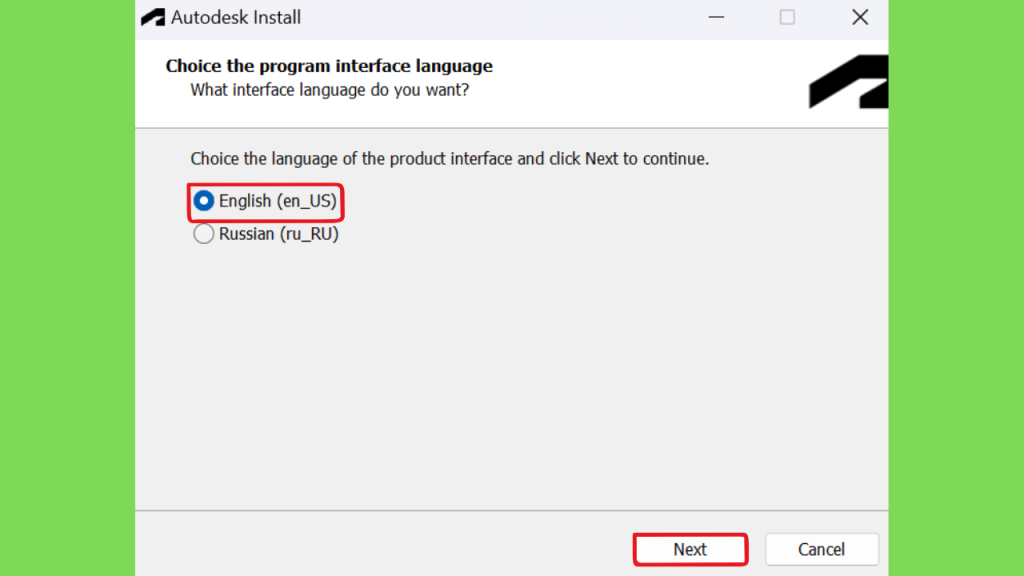
Task: Click the instruction text about clicking Next
Action: tap(449, 159)
